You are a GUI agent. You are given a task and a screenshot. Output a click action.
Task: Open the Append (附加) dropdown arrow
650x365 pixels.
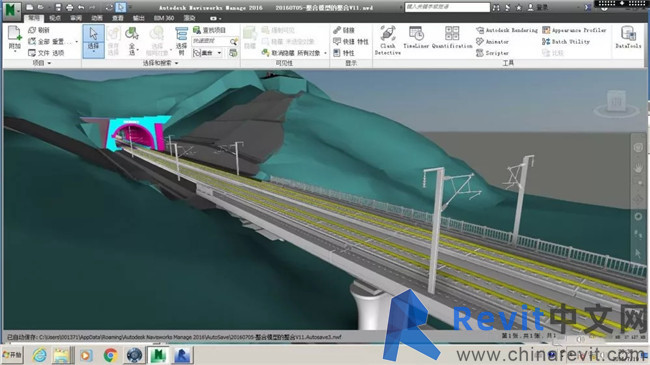coord(15,50)
